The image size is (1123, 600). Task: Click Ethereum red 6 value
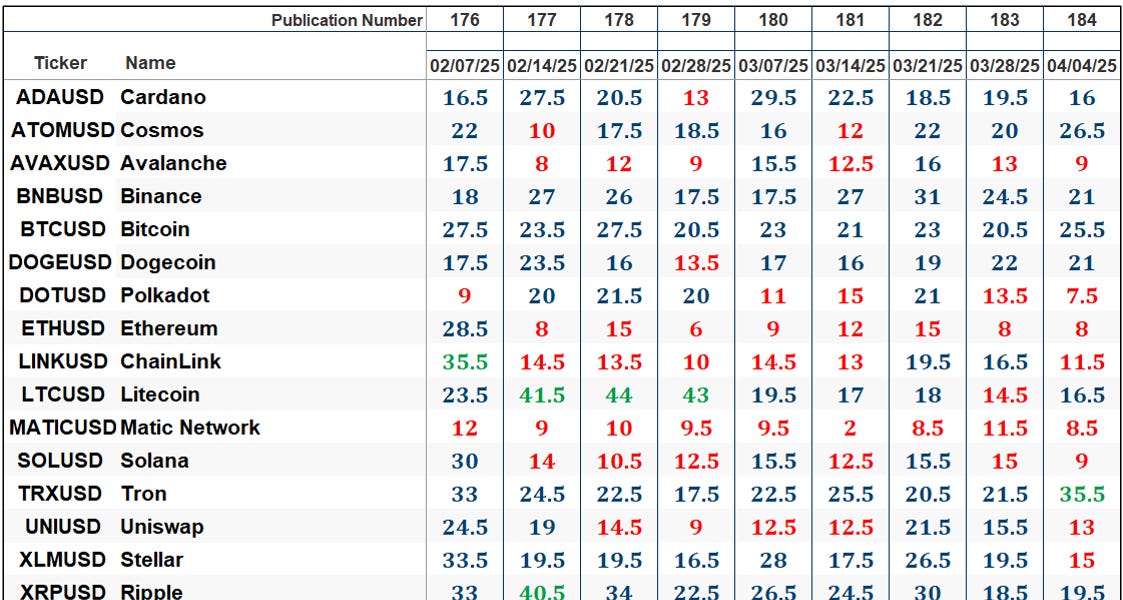point(696,329)
